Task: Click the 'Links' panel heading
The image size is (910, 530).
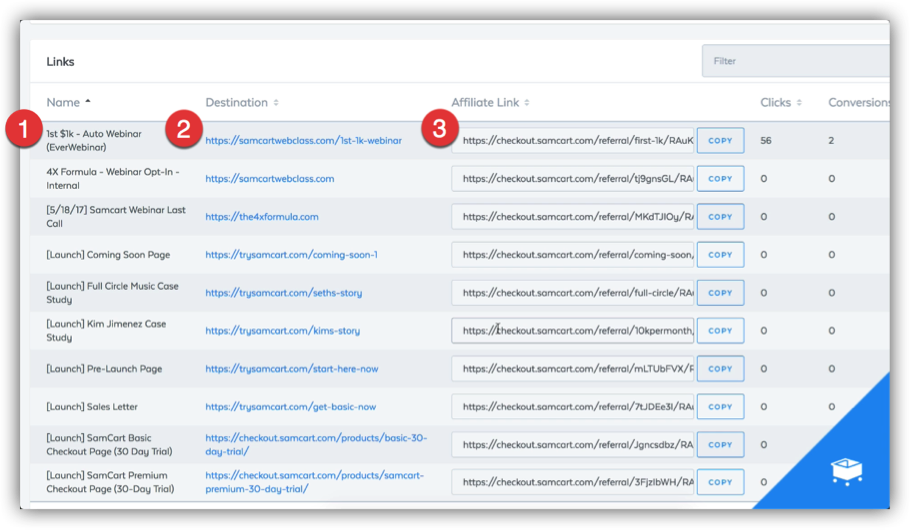Action: (60, 62)
